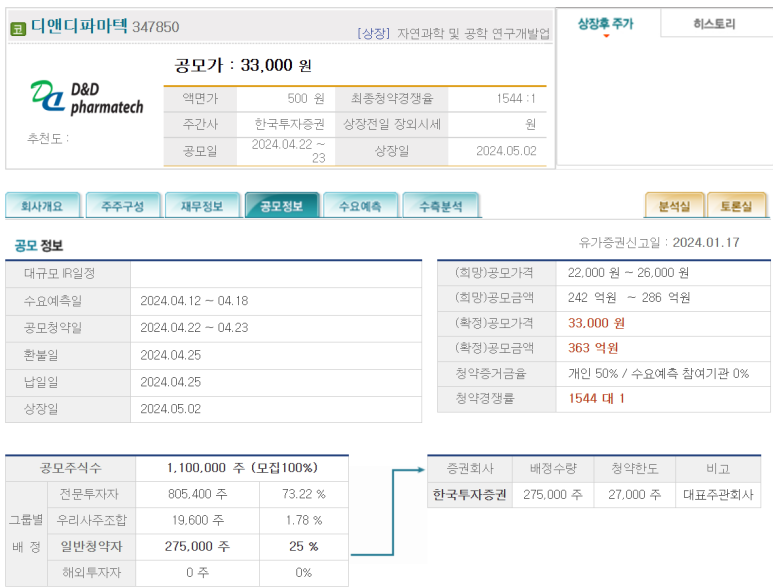Open the 주주구성 tab
773x588 pixels.
click(x=123, y=205)
